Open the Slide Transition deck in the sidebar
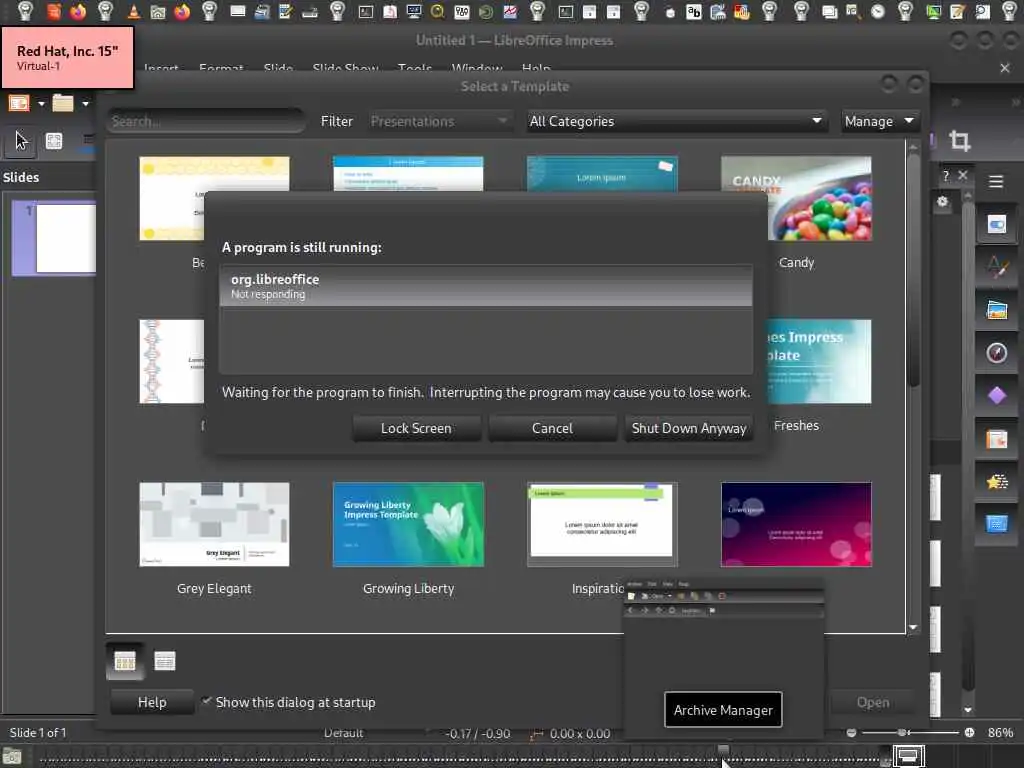The height and width of the screenshot is (768, 1024). pyautogui.click(x=997, y=439)
